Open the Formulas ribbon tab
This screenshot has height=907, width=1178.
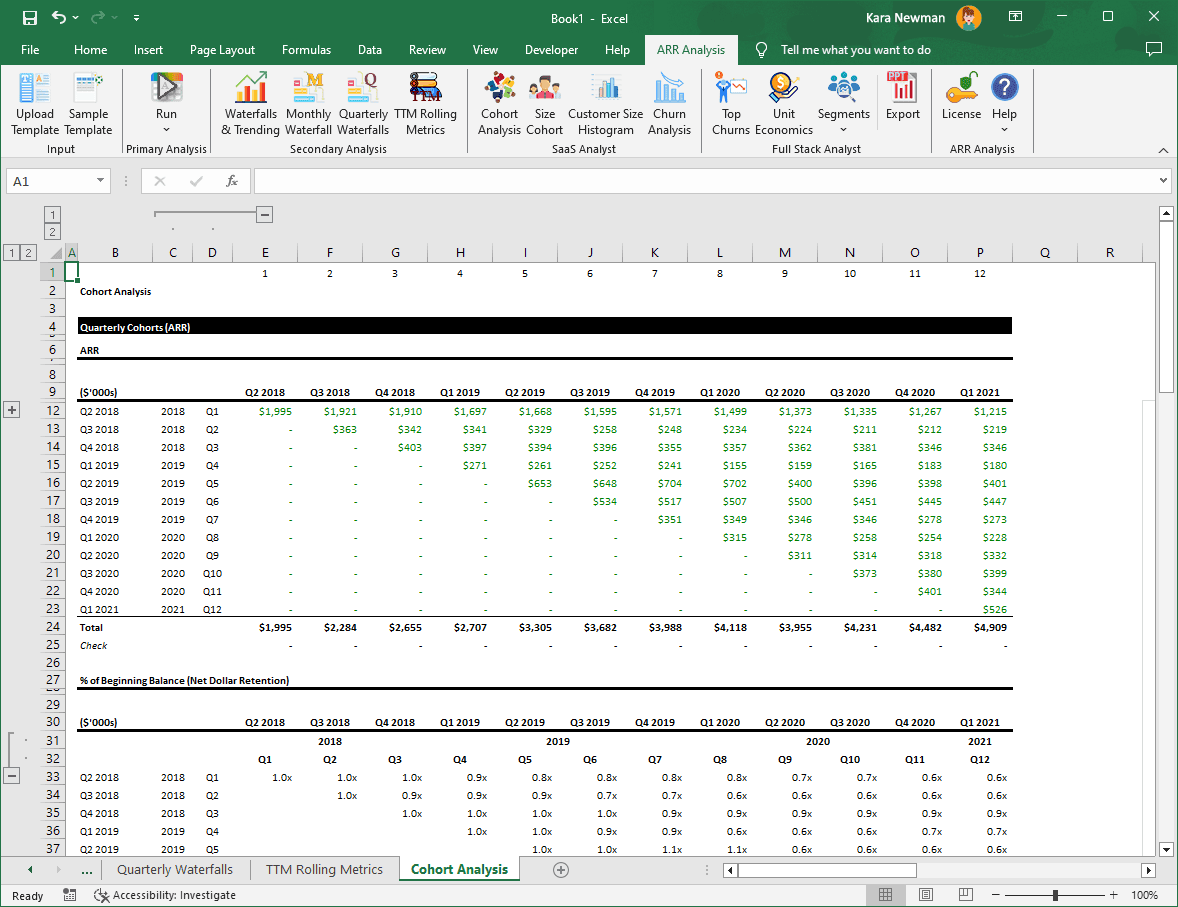click(306, 49)
